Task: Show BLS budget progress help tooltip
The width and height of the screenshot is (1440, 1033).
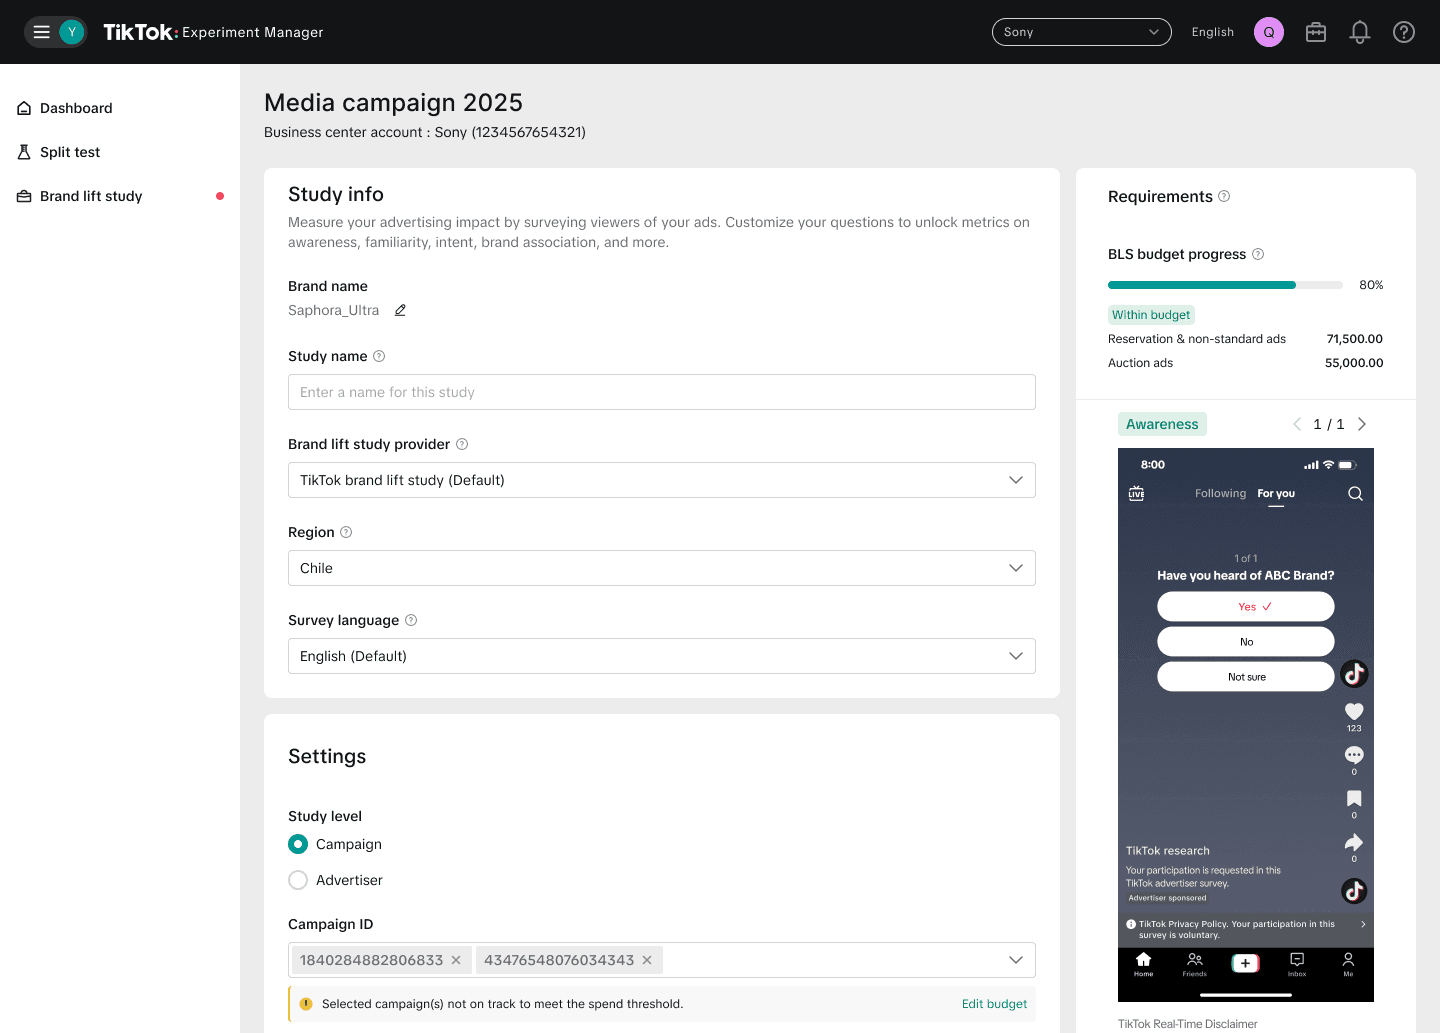Action: click(x=1258, y=254)
